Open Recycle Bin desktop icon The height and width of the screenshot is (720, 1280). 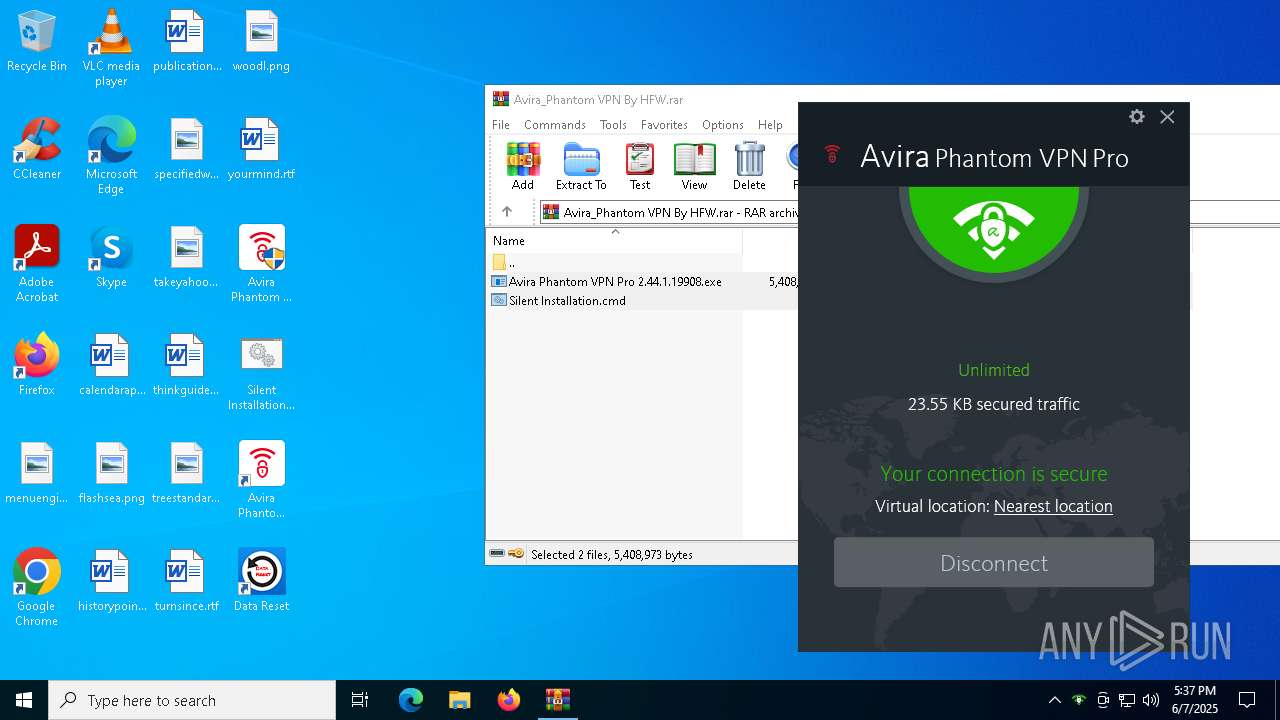(x=37, y=41)
